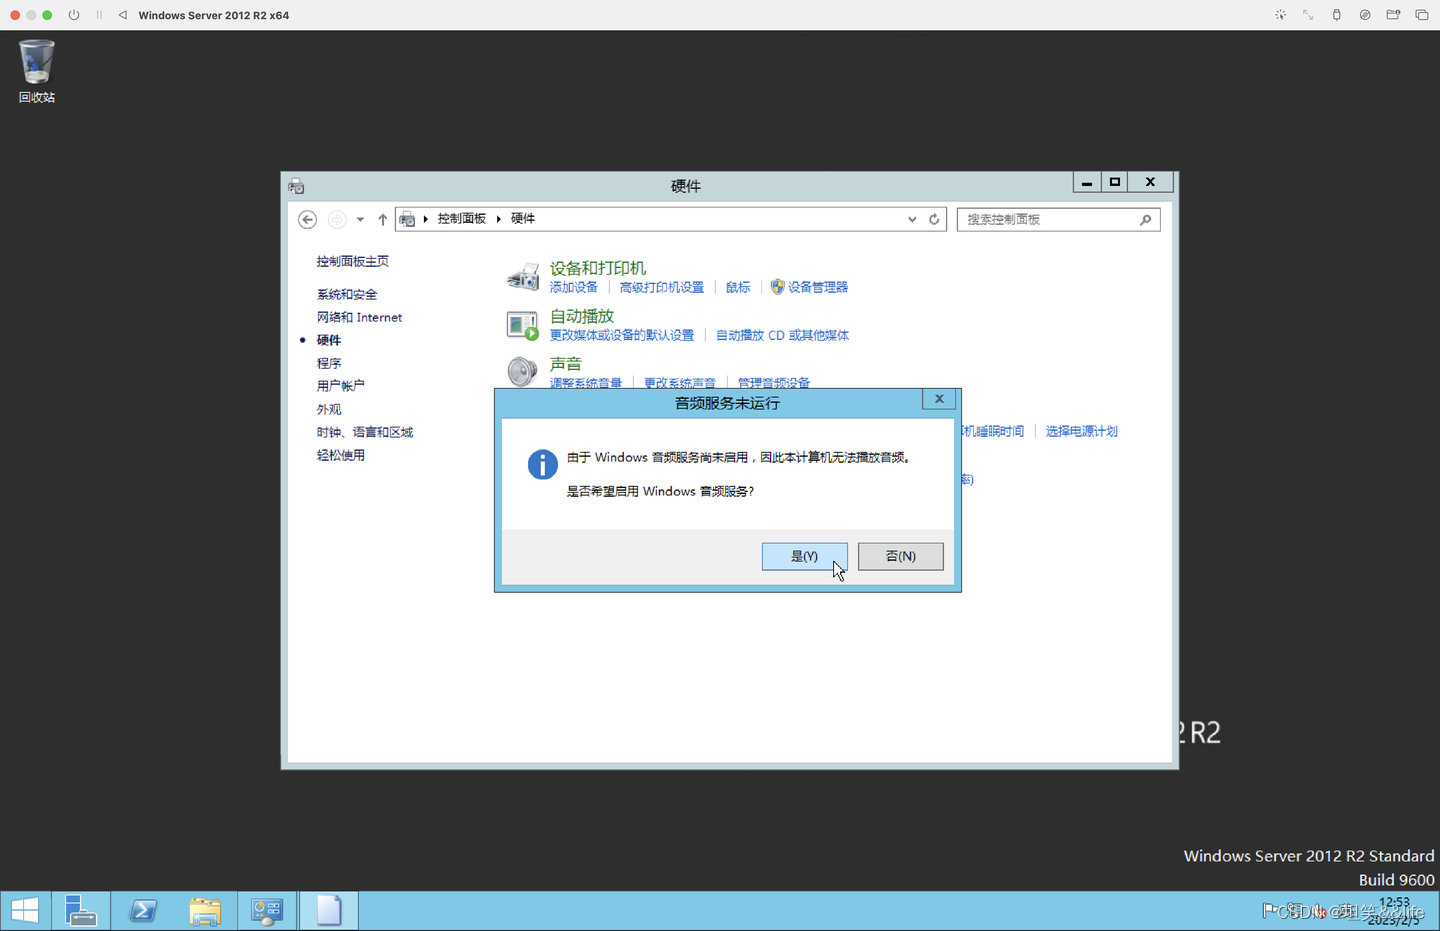Click No (否) in the audio service dialog

point(900,556)
